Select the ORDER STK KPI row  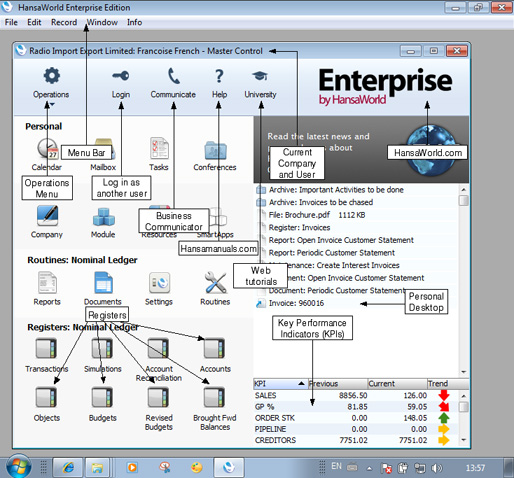click(356, 418)
